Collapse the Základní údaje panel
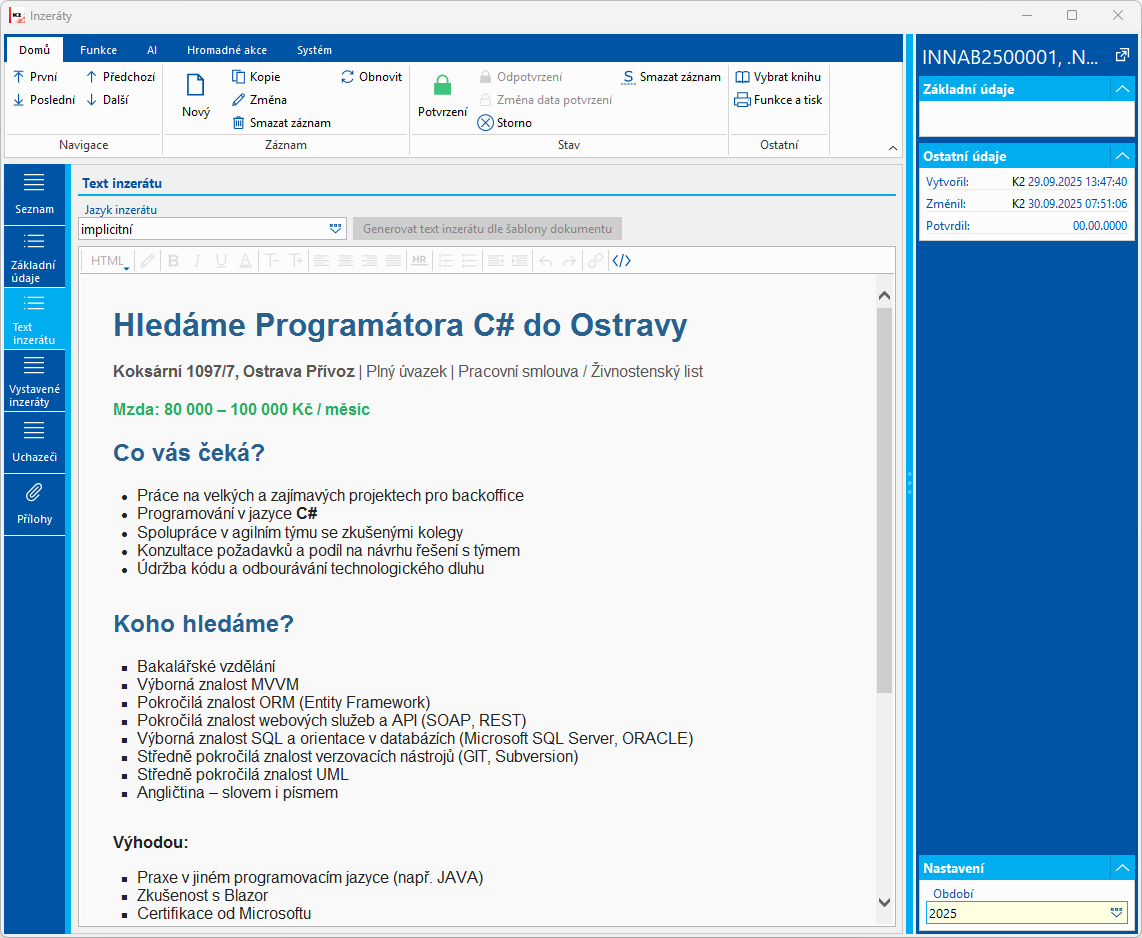 [1122, 89]
